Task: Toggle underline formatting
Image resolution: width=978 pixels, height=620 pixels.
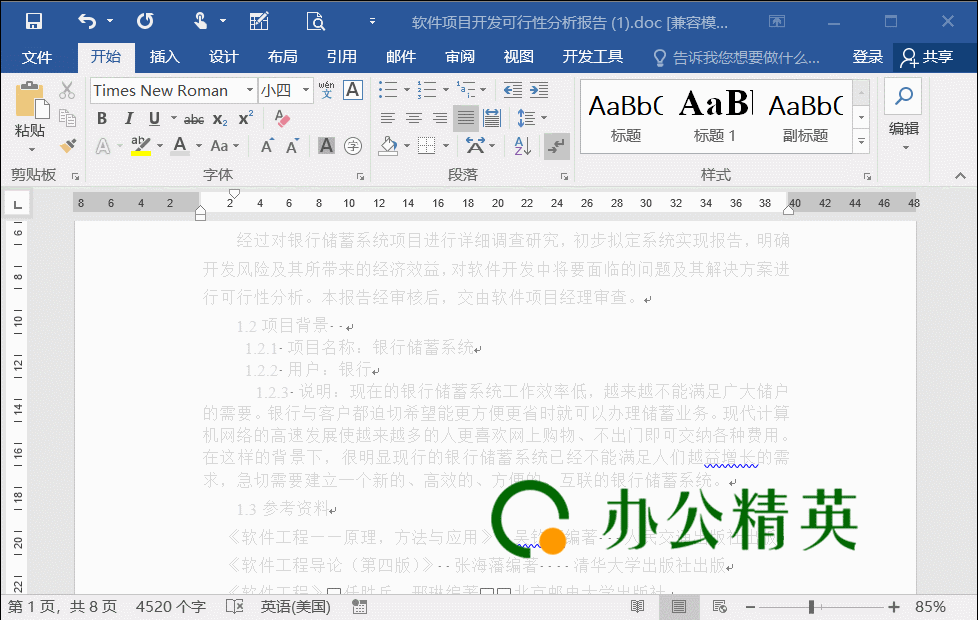Action: 155,119
